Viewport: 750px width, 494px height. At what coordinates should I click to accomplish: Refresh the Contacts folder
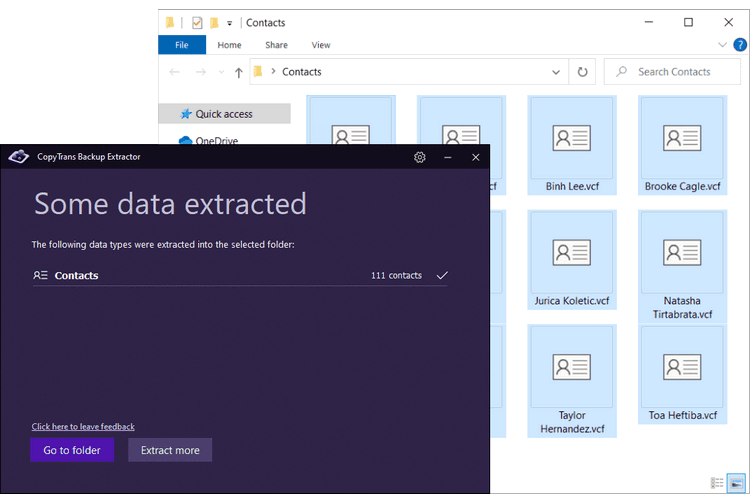point(582,72)
